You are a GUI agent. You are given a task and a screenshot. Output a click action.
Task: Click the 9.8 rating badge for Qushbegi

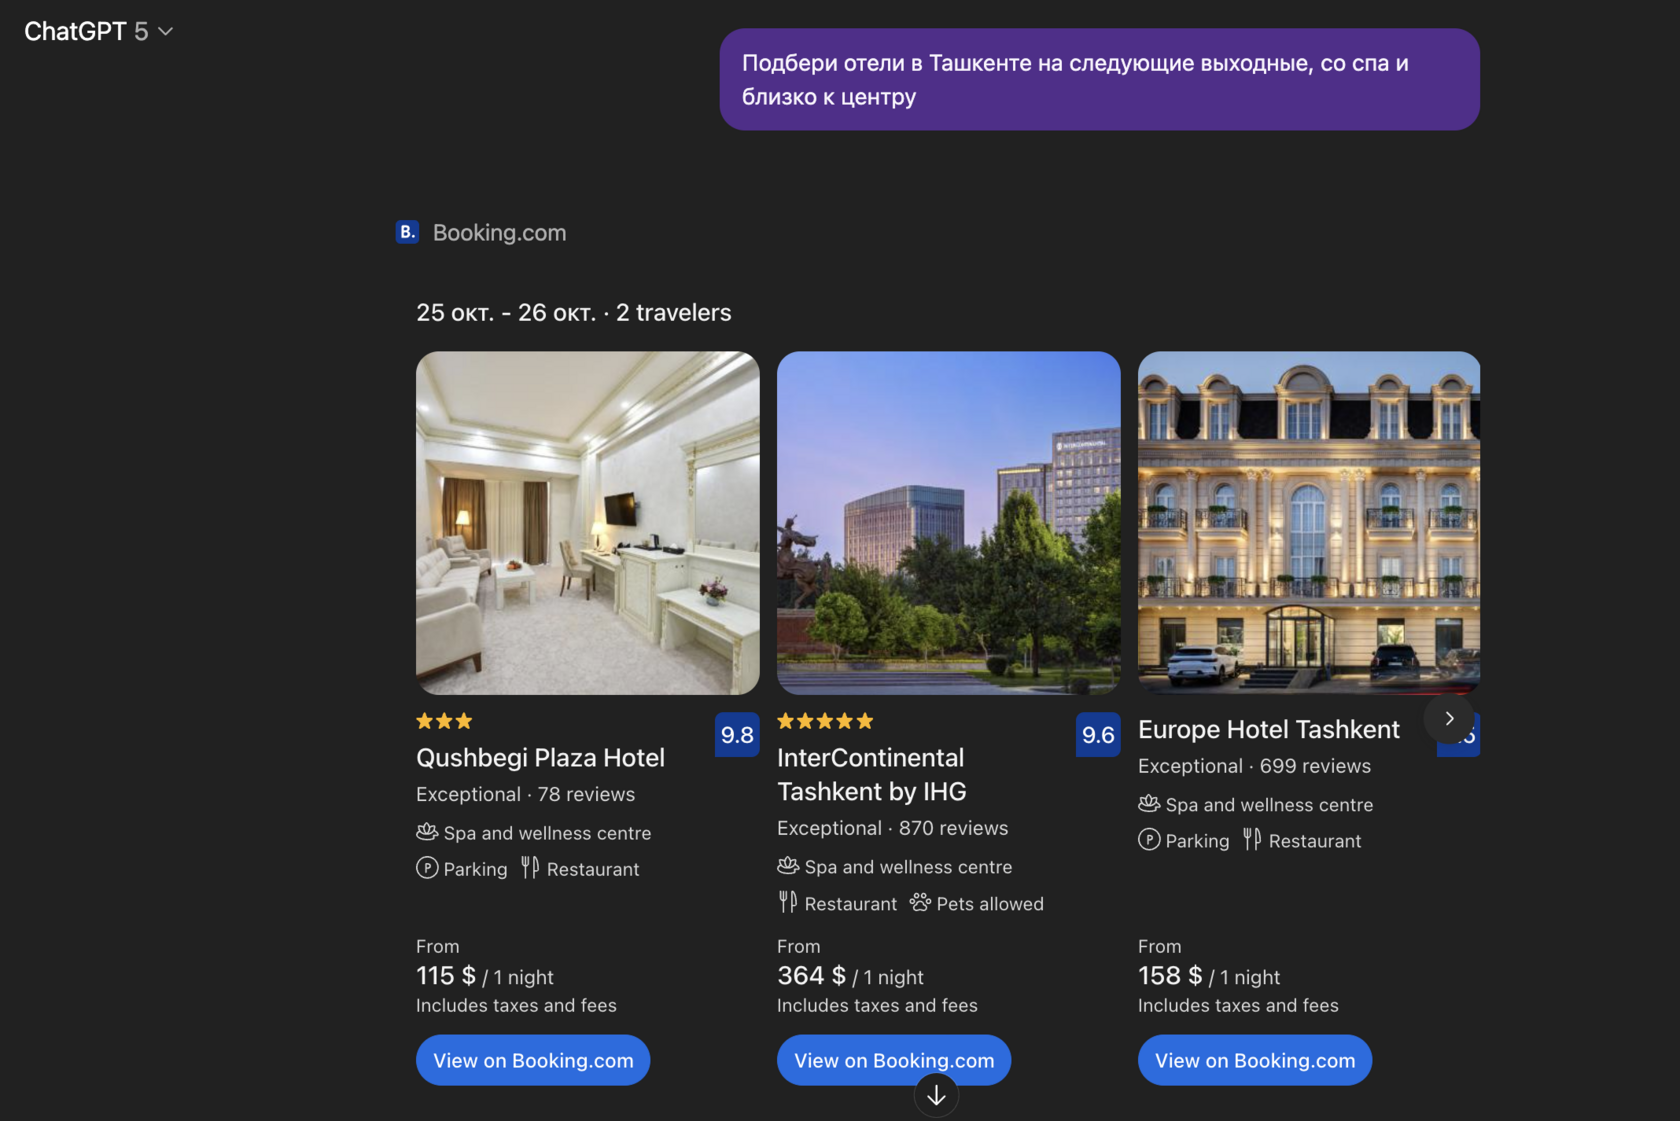[x=737, y=735]
